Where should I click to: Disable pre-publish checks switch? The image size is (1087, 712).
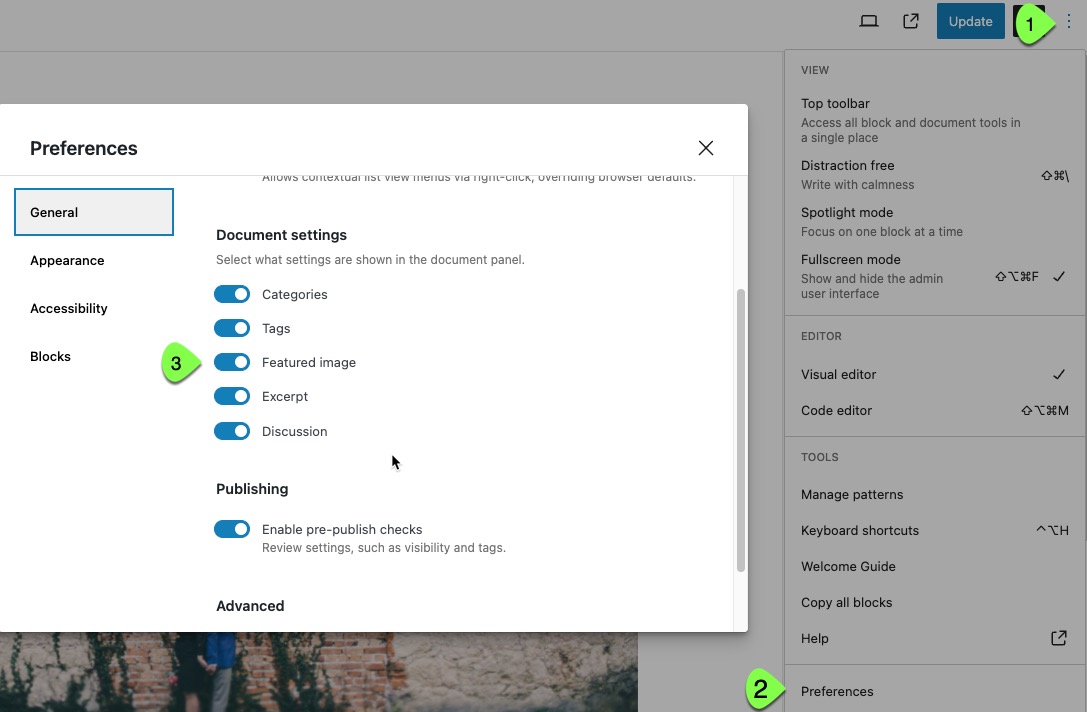tap(232, 529)
